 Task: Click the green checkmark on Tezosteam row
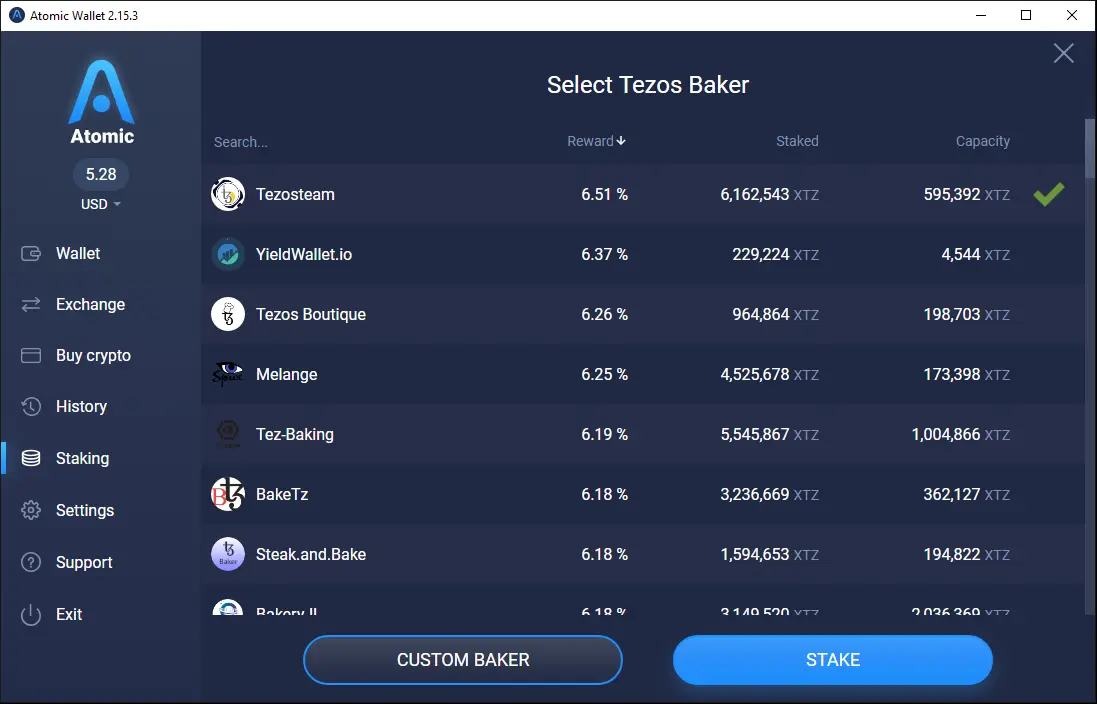coord(1049,194)
